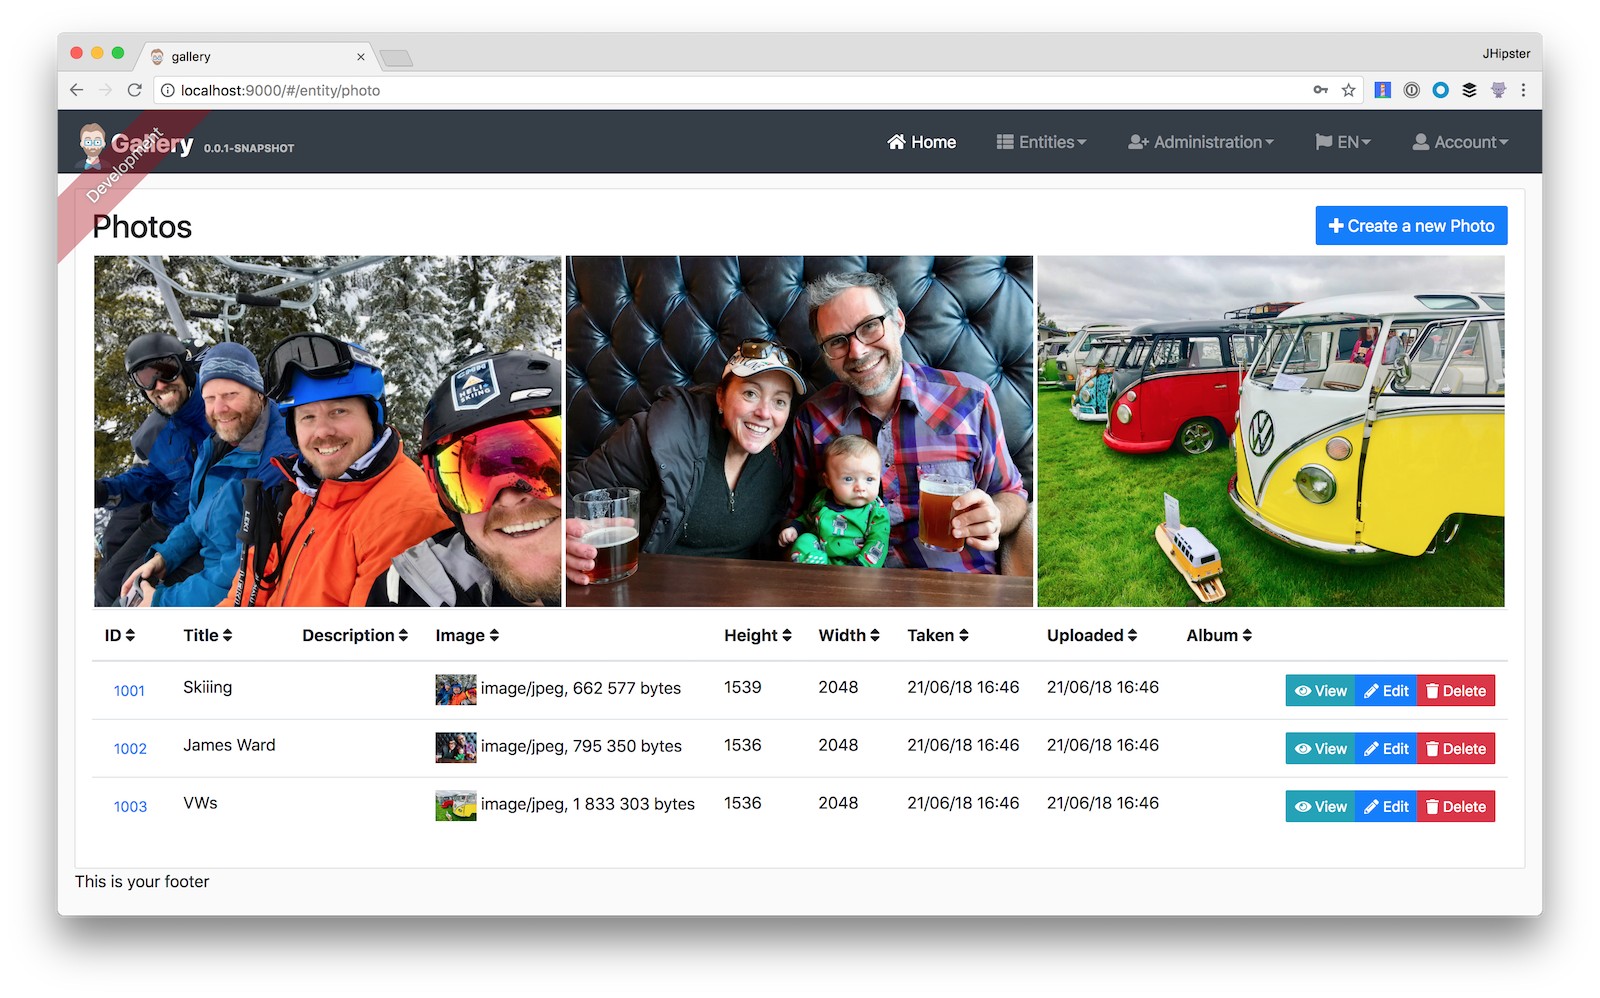Open the Administration dropdown
Screen dimensions: 1600x998
(x=1200, y=142)
